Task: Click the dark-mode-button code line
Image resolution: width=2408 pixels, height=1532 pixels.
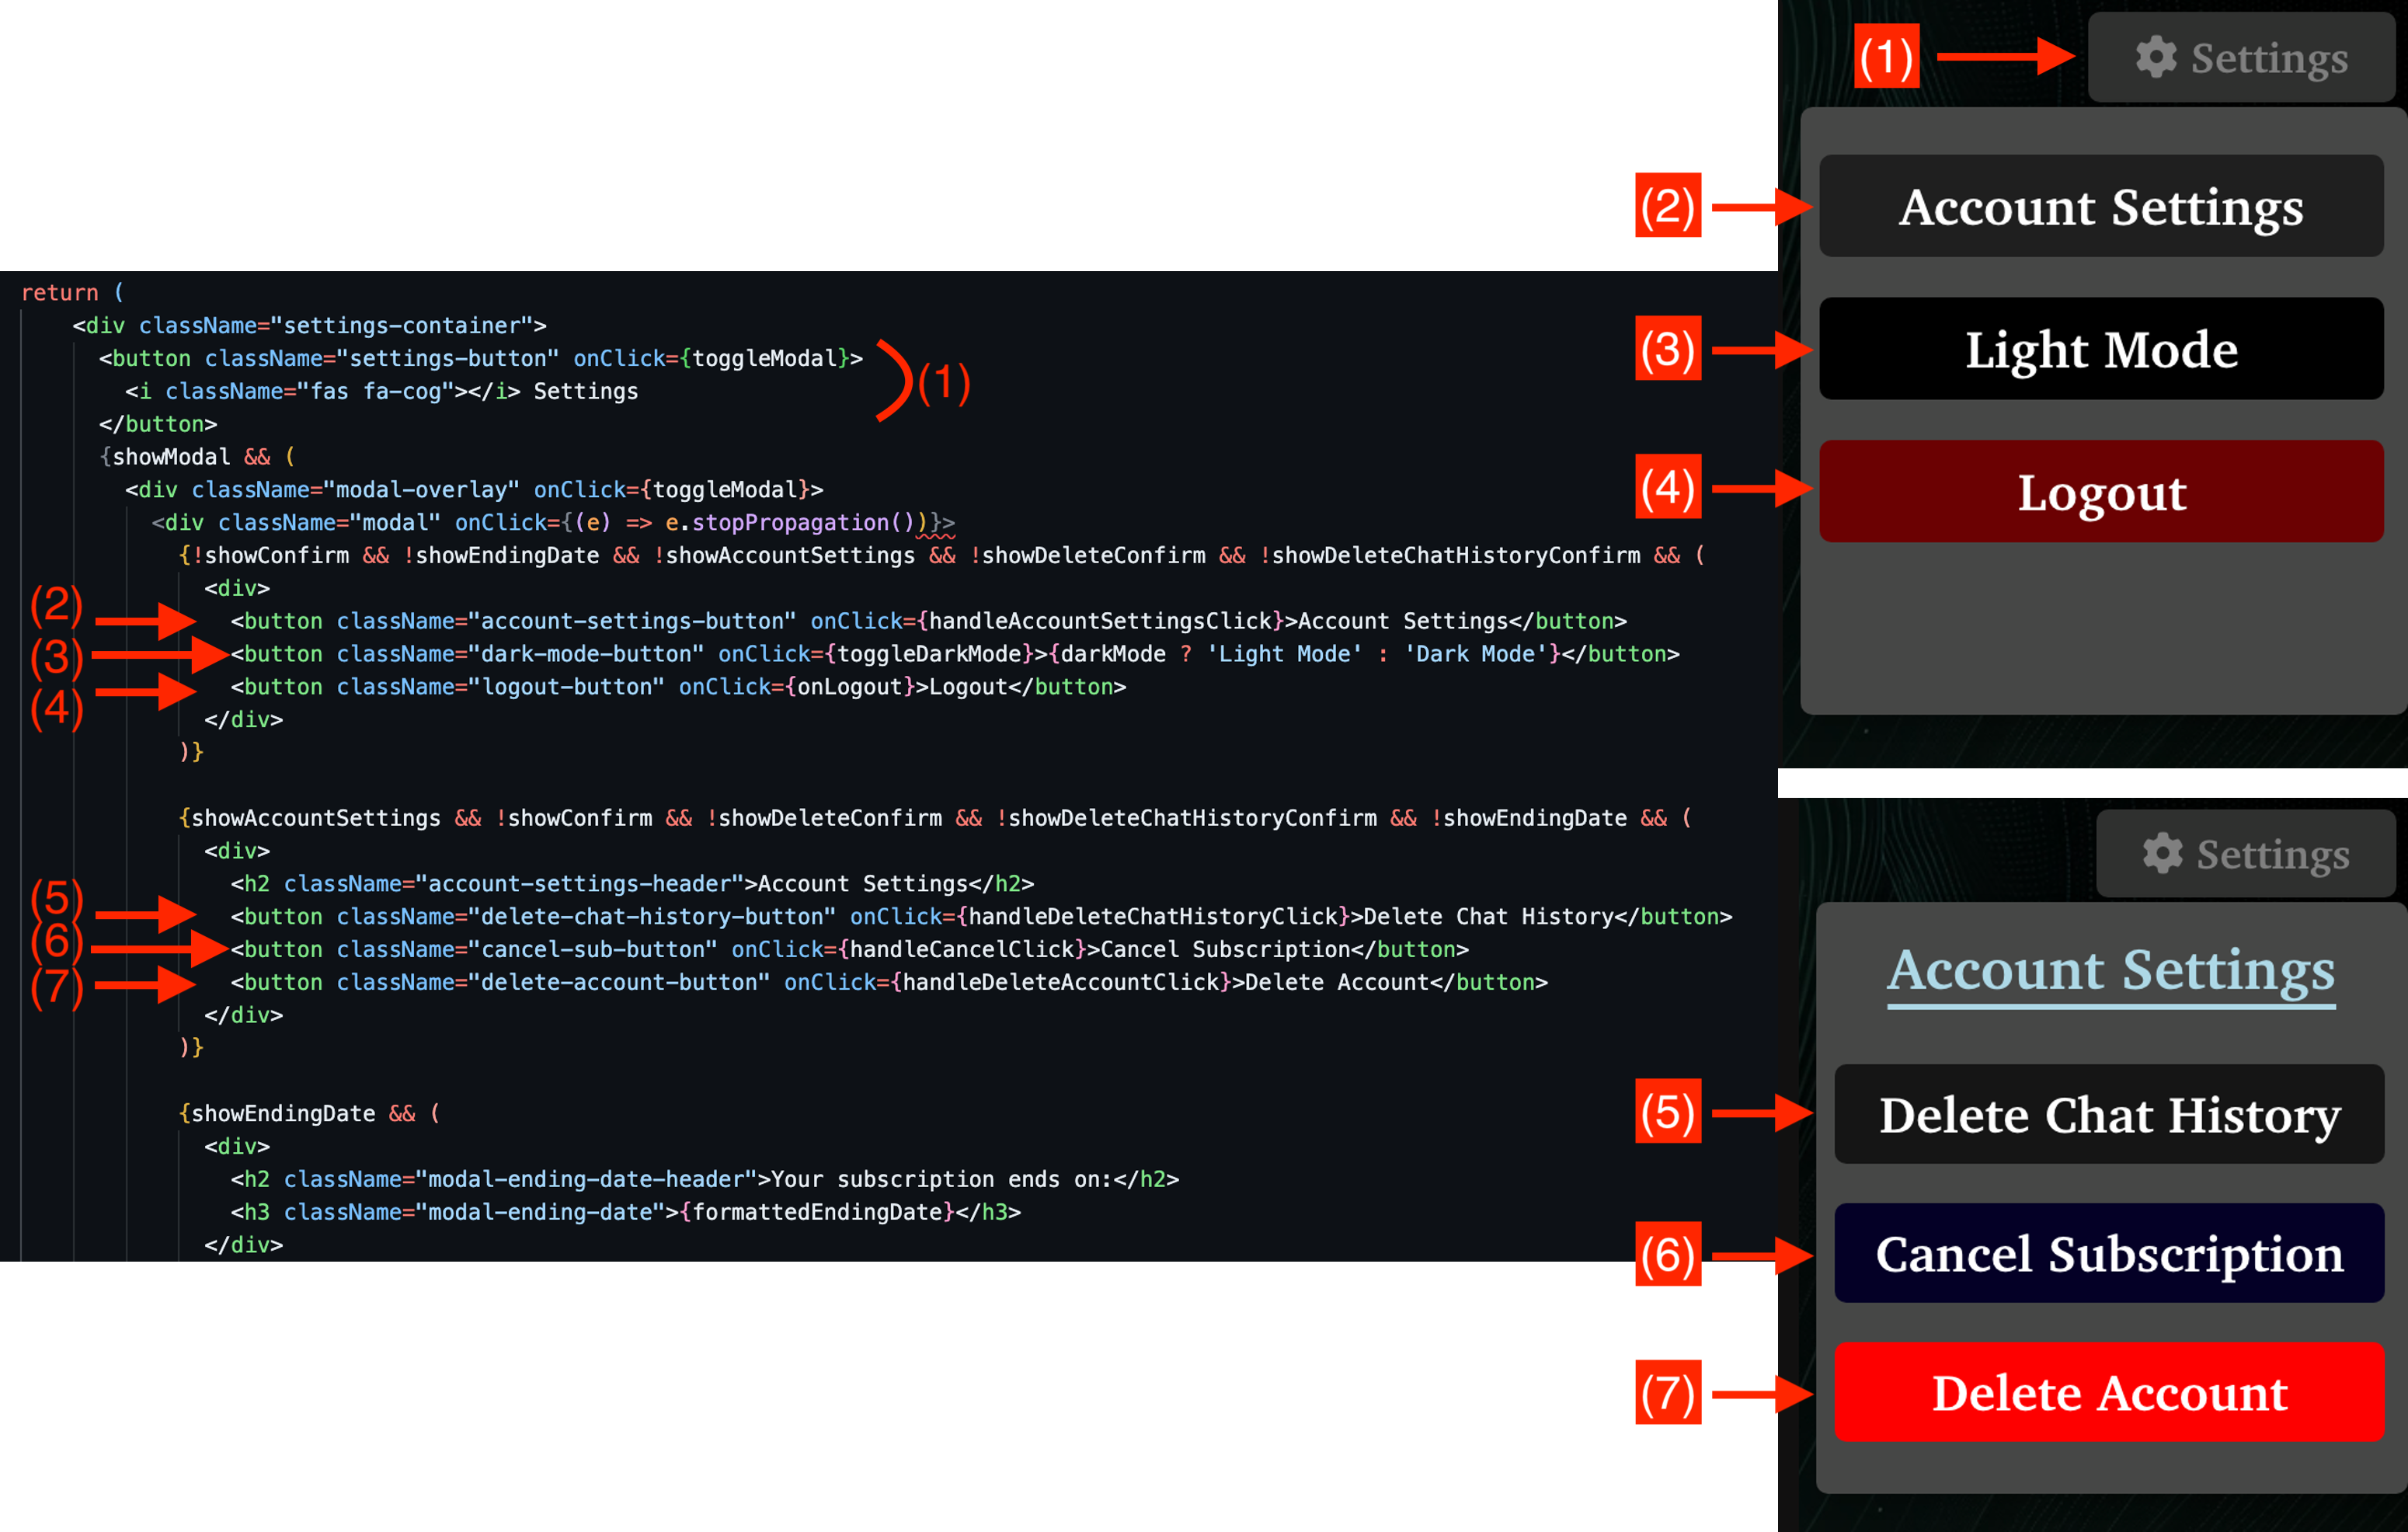Action: pos(955,654)
